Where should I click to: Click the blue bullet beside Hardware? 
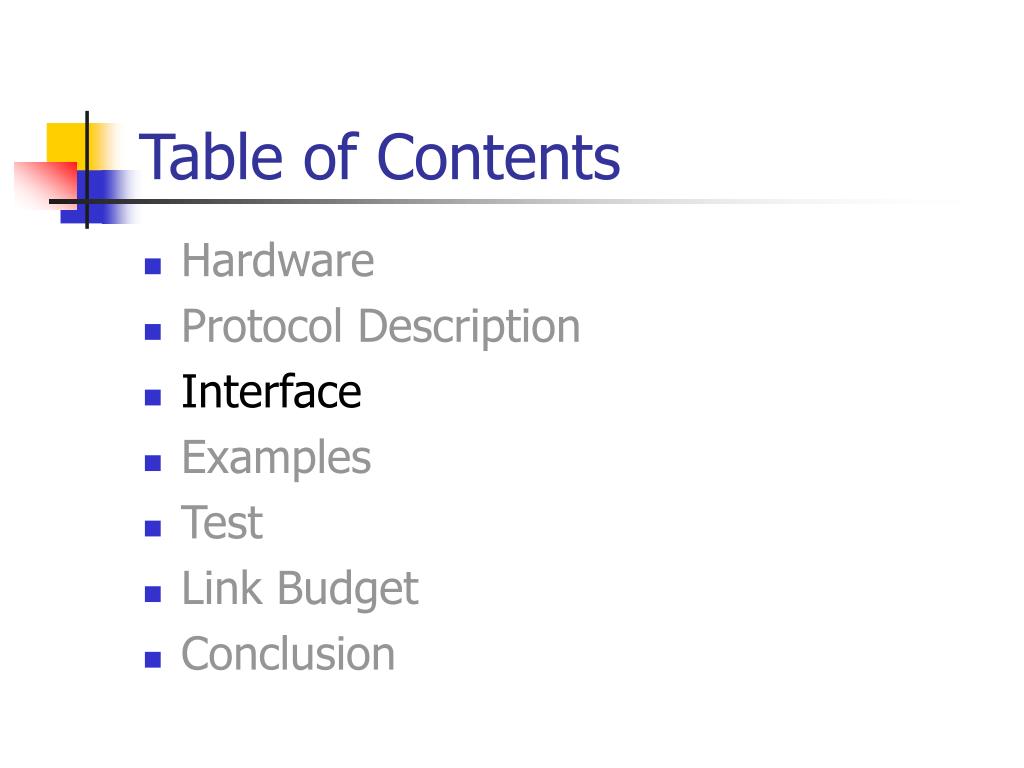pos(153,266)
